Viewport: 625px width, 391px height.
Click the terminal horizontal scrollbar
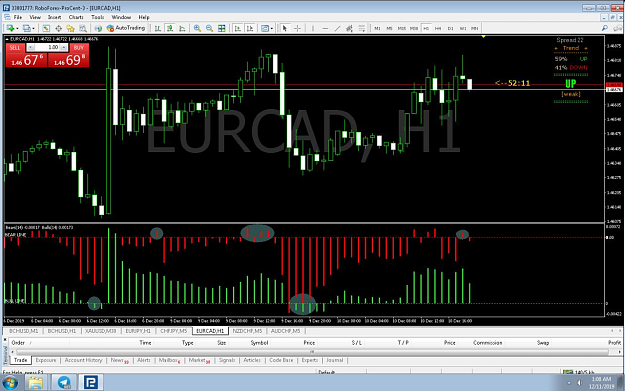[312, 352]
